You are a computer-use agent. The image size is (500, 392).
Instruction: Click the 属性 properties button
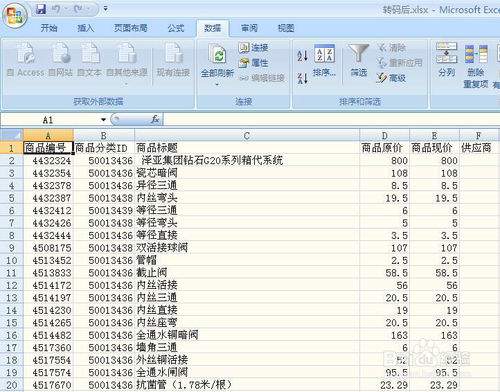click(x=253, y=63)
